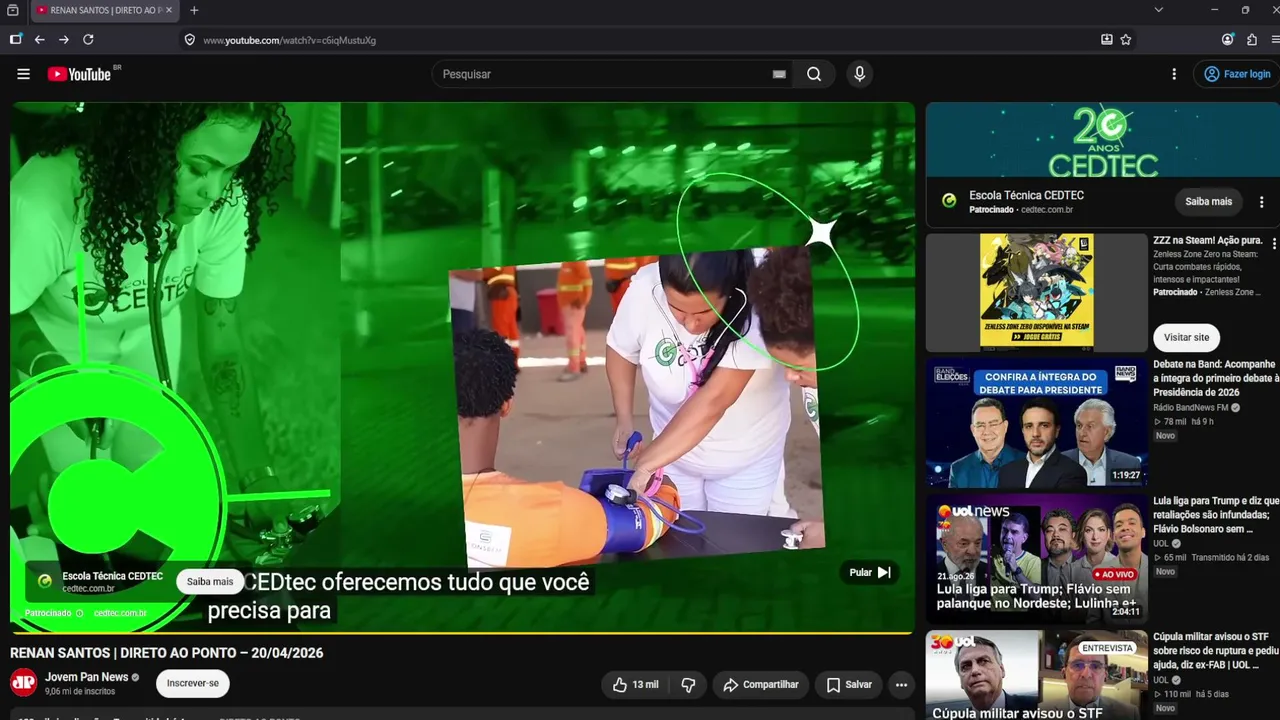Viewport: 1280px width, 720px height.
Task: Click Saiba mais in CEDTEC sidebar ad
Action: pos(1209,201)
